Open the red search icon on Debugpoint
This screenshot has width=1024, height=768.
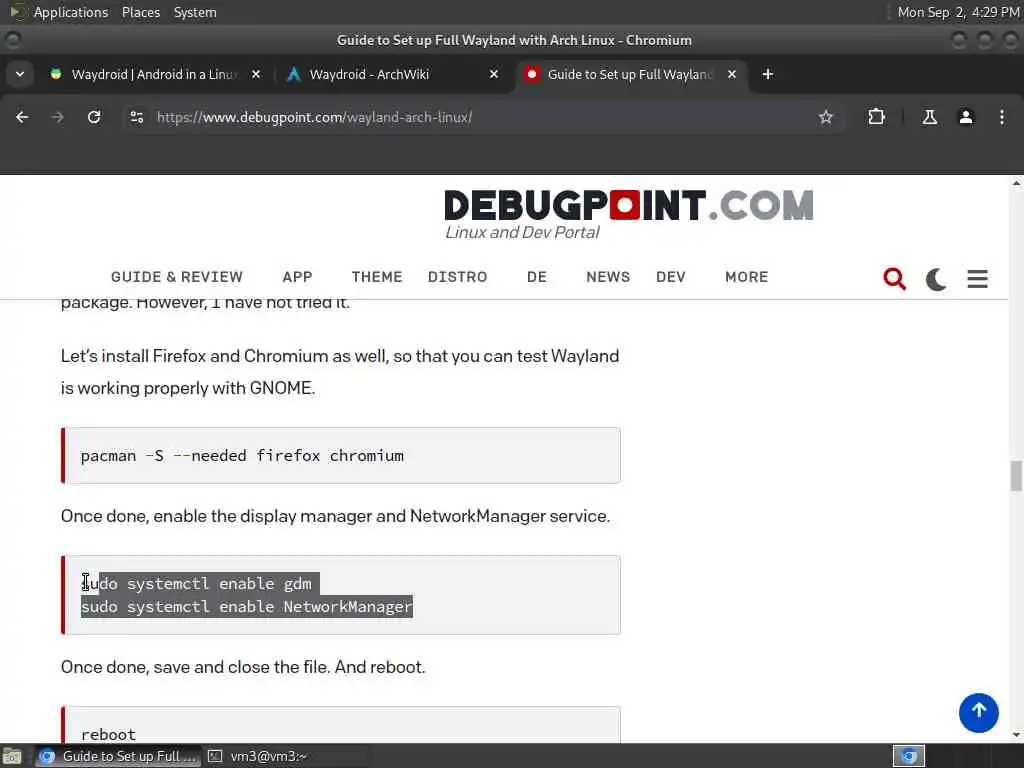click(895, 278)
